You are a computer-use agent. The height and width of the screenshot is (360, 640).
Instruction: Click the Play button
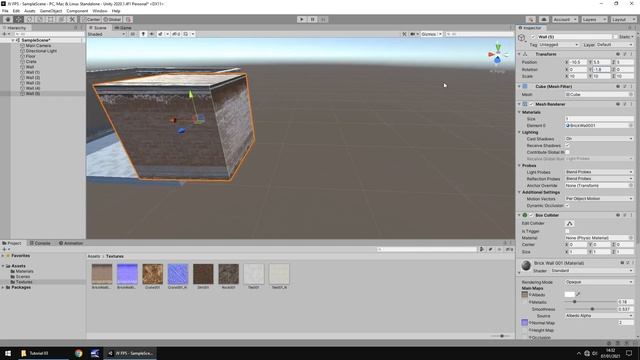pos(302,19)
